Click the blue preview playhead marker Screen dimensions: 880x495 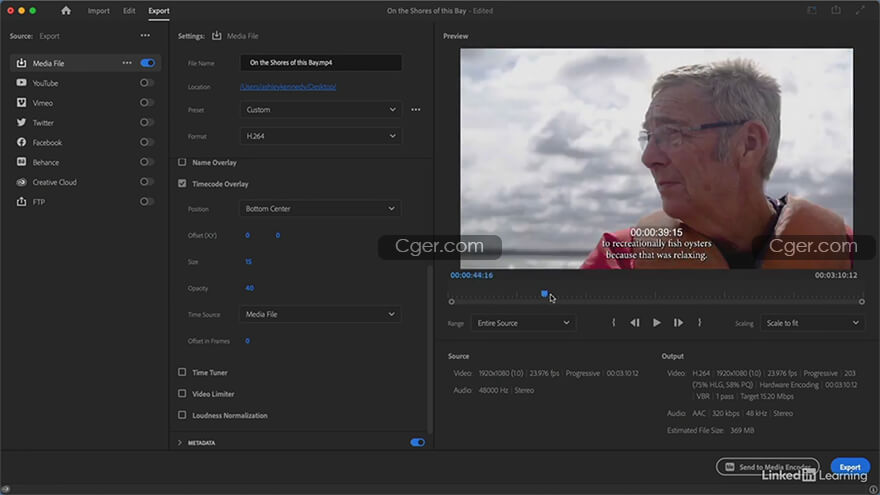pos(544,294)
